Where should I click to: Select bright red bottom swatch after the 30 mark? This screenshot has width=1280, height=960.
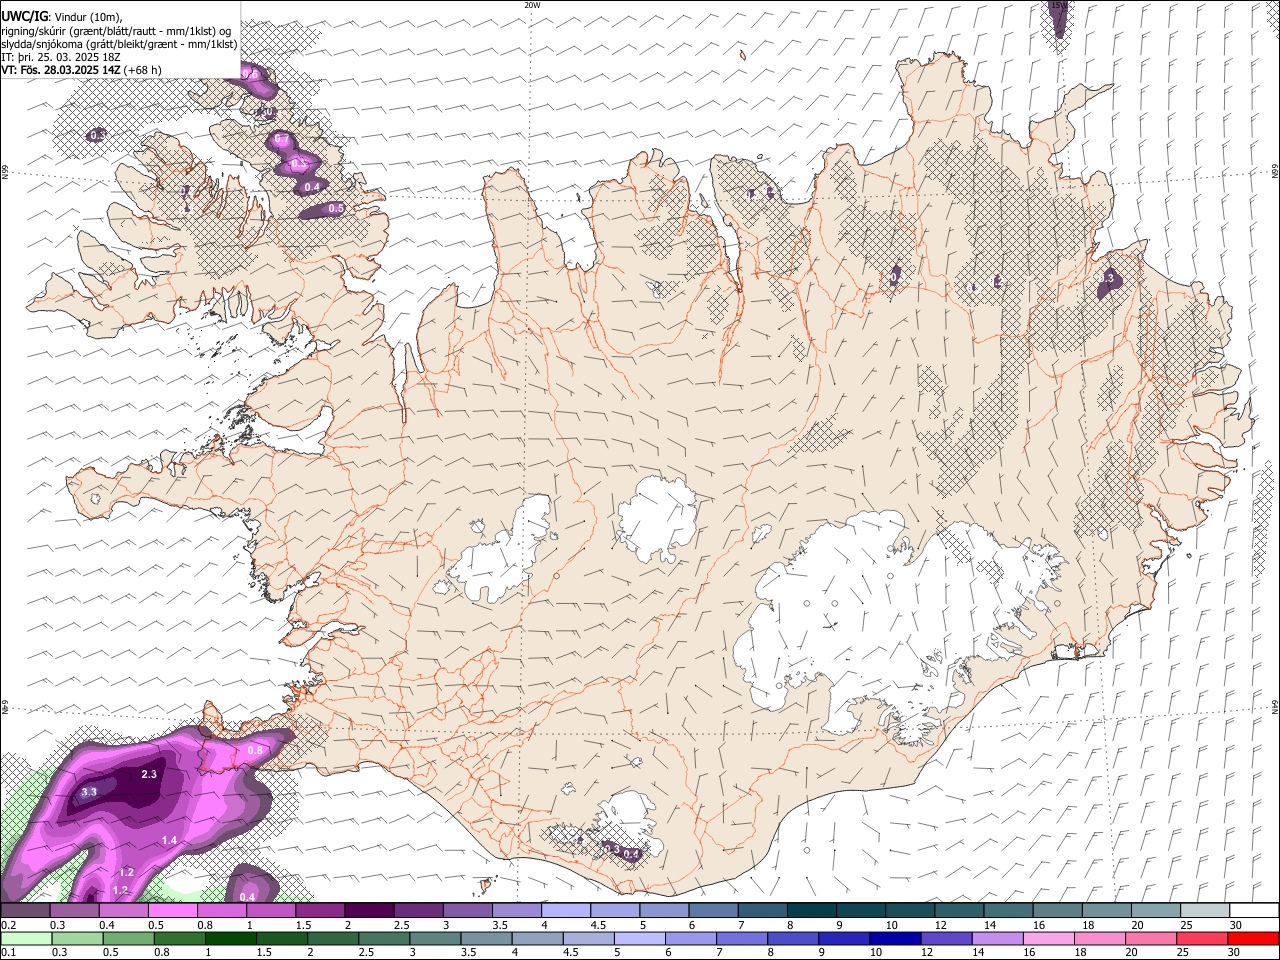coord(1254,939)
